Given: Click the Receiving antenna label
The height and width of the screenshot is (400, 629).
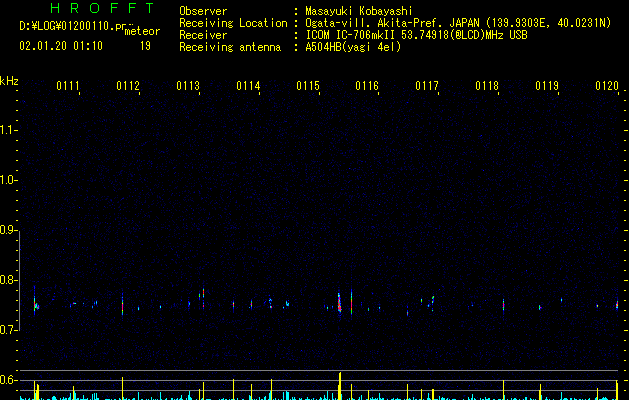Looking at the screenshot, I should click(x=230, y=47).
